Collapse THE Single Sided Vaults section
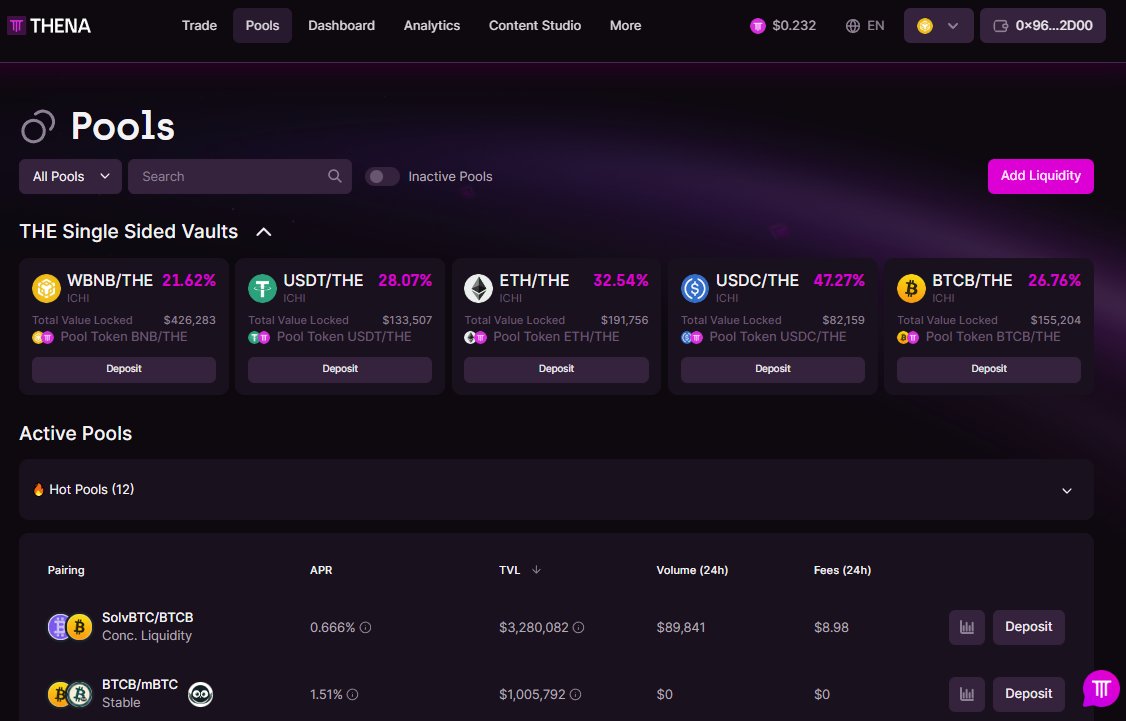Image resolution: width=1126 pixels, height=721 pixels. (x=264, y=232)
